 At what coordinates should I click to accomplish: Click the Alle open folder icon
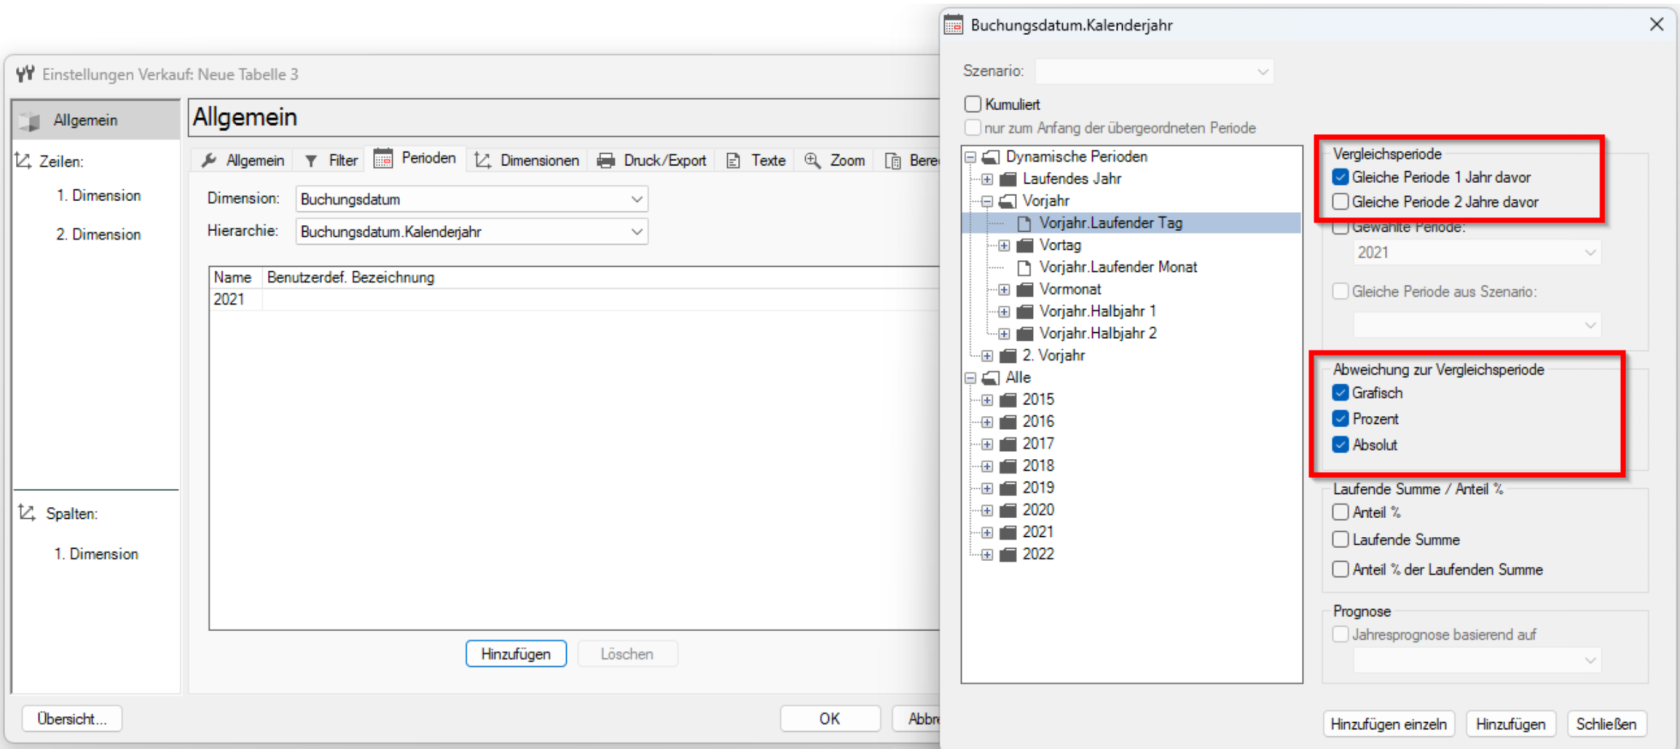(x=991, y=378)
